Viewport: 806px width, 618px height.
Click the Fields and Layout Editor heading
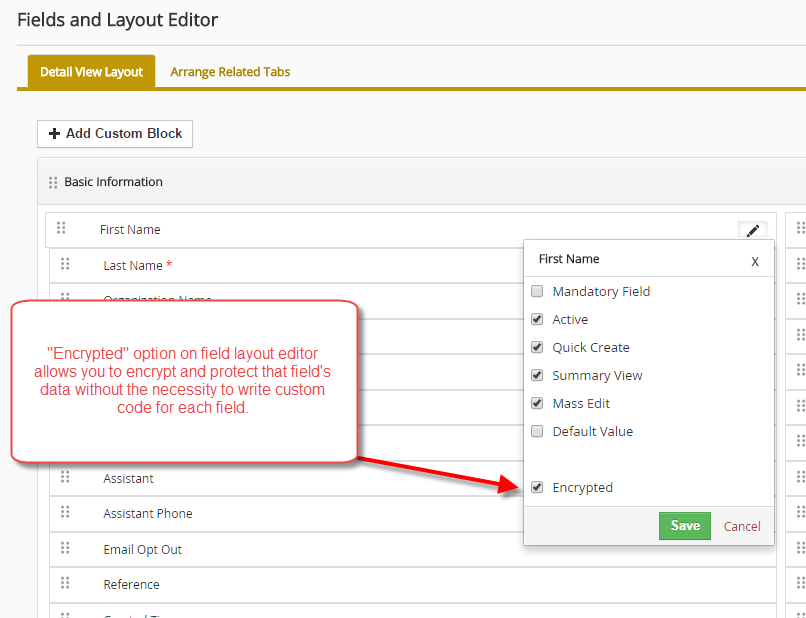tap(118, 20)
